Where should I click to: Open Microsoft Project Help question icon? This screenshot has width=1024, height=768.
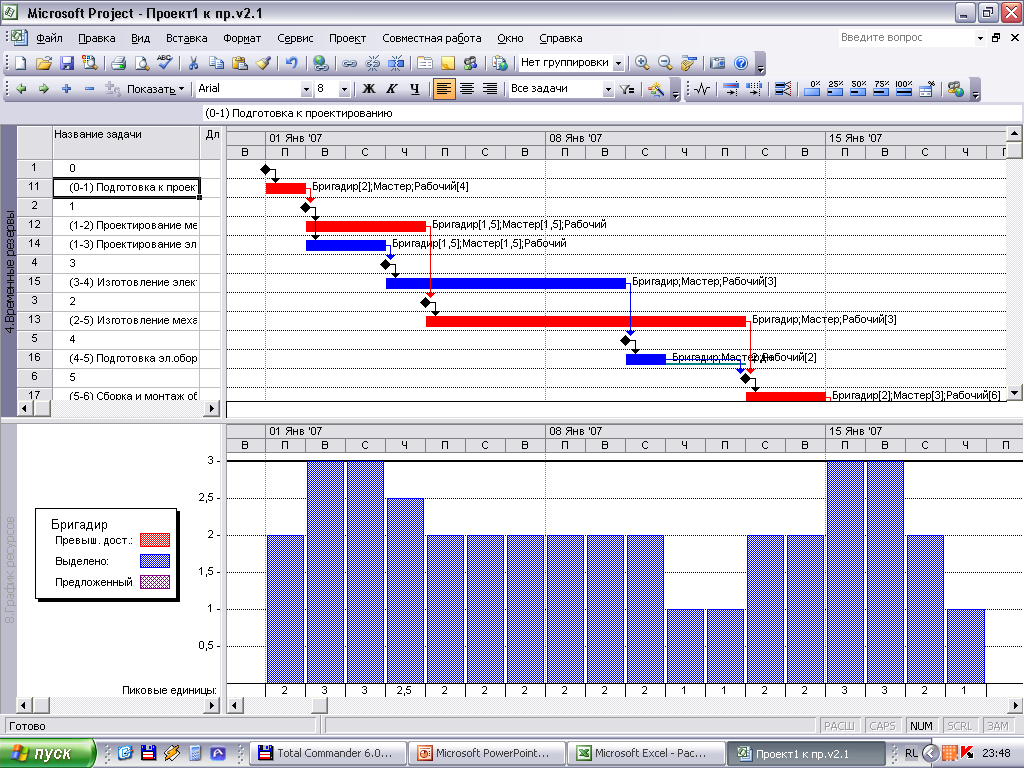[741, 63]
